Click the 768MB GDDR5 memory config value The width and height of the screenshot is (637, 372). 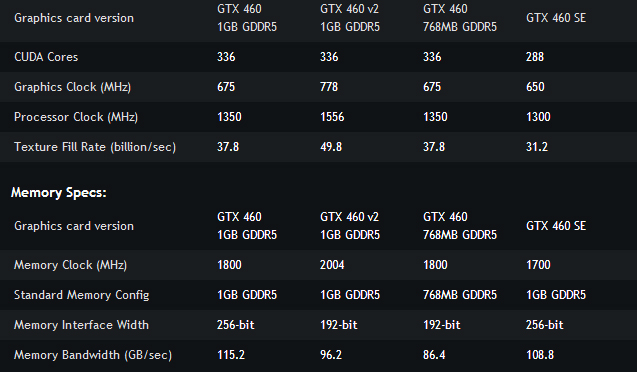point(460,295)
